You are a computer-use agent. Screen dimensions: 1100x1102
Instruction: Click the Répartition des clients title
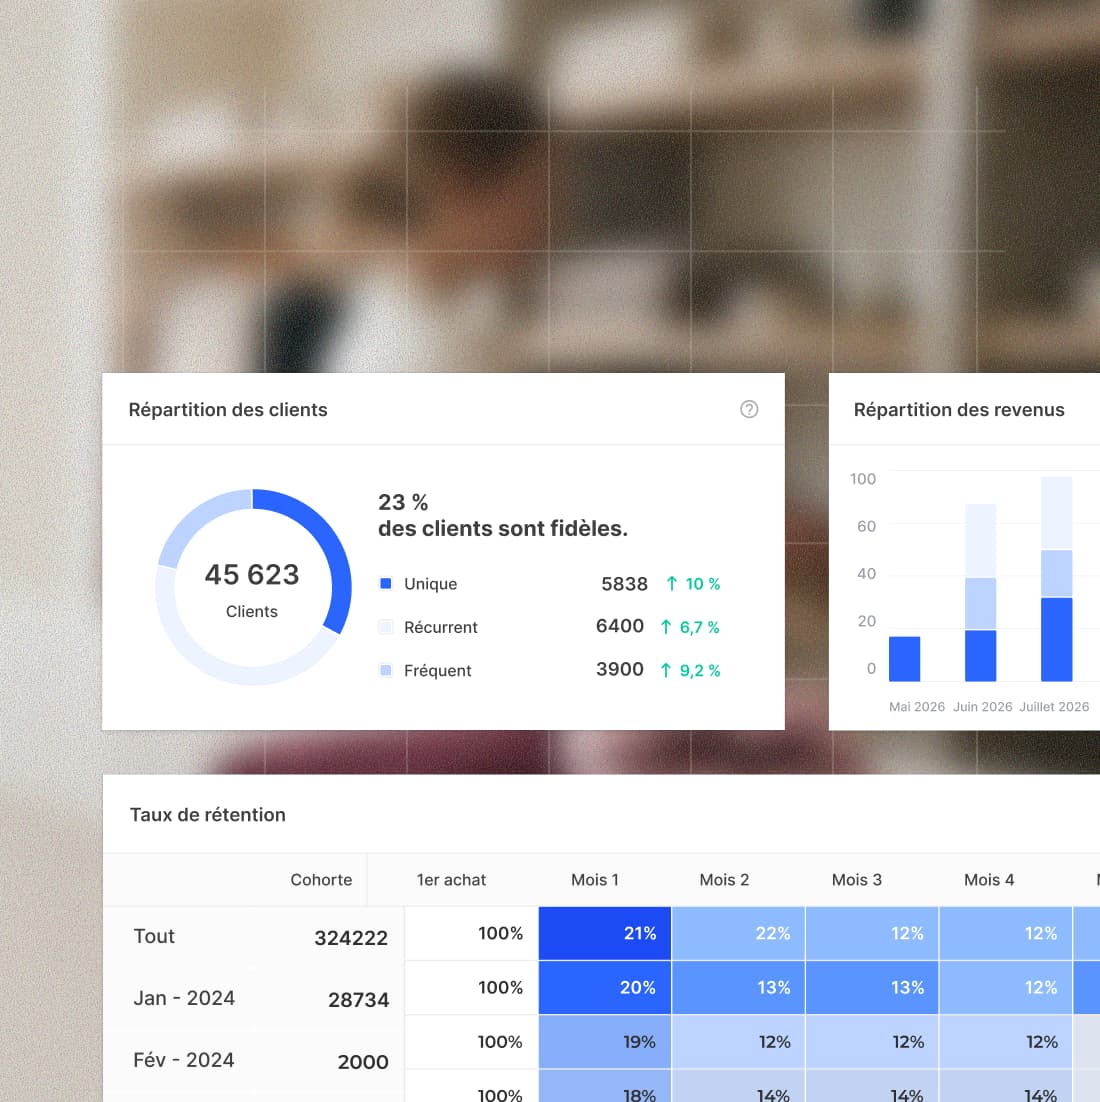click(x=228, y=410)
